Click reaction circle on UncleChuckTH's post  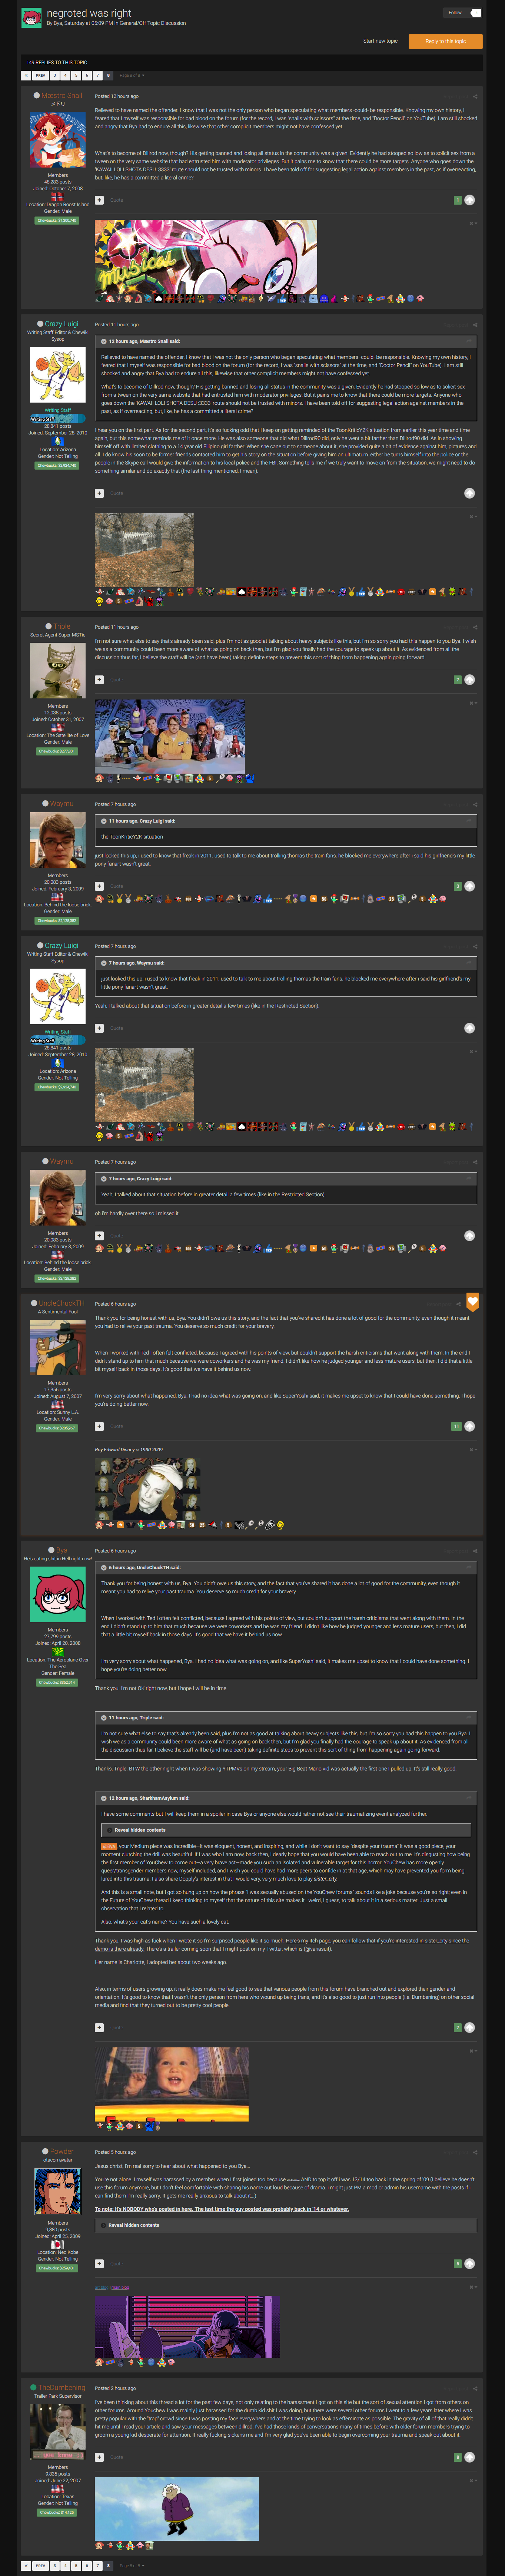[469, 1426]
